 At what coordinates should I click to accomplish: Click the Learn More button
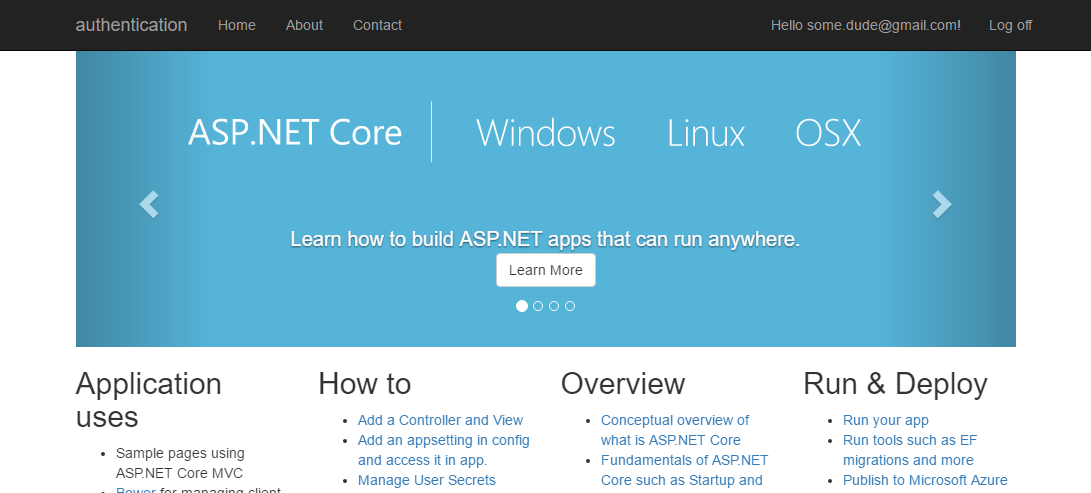coord(545,270)
